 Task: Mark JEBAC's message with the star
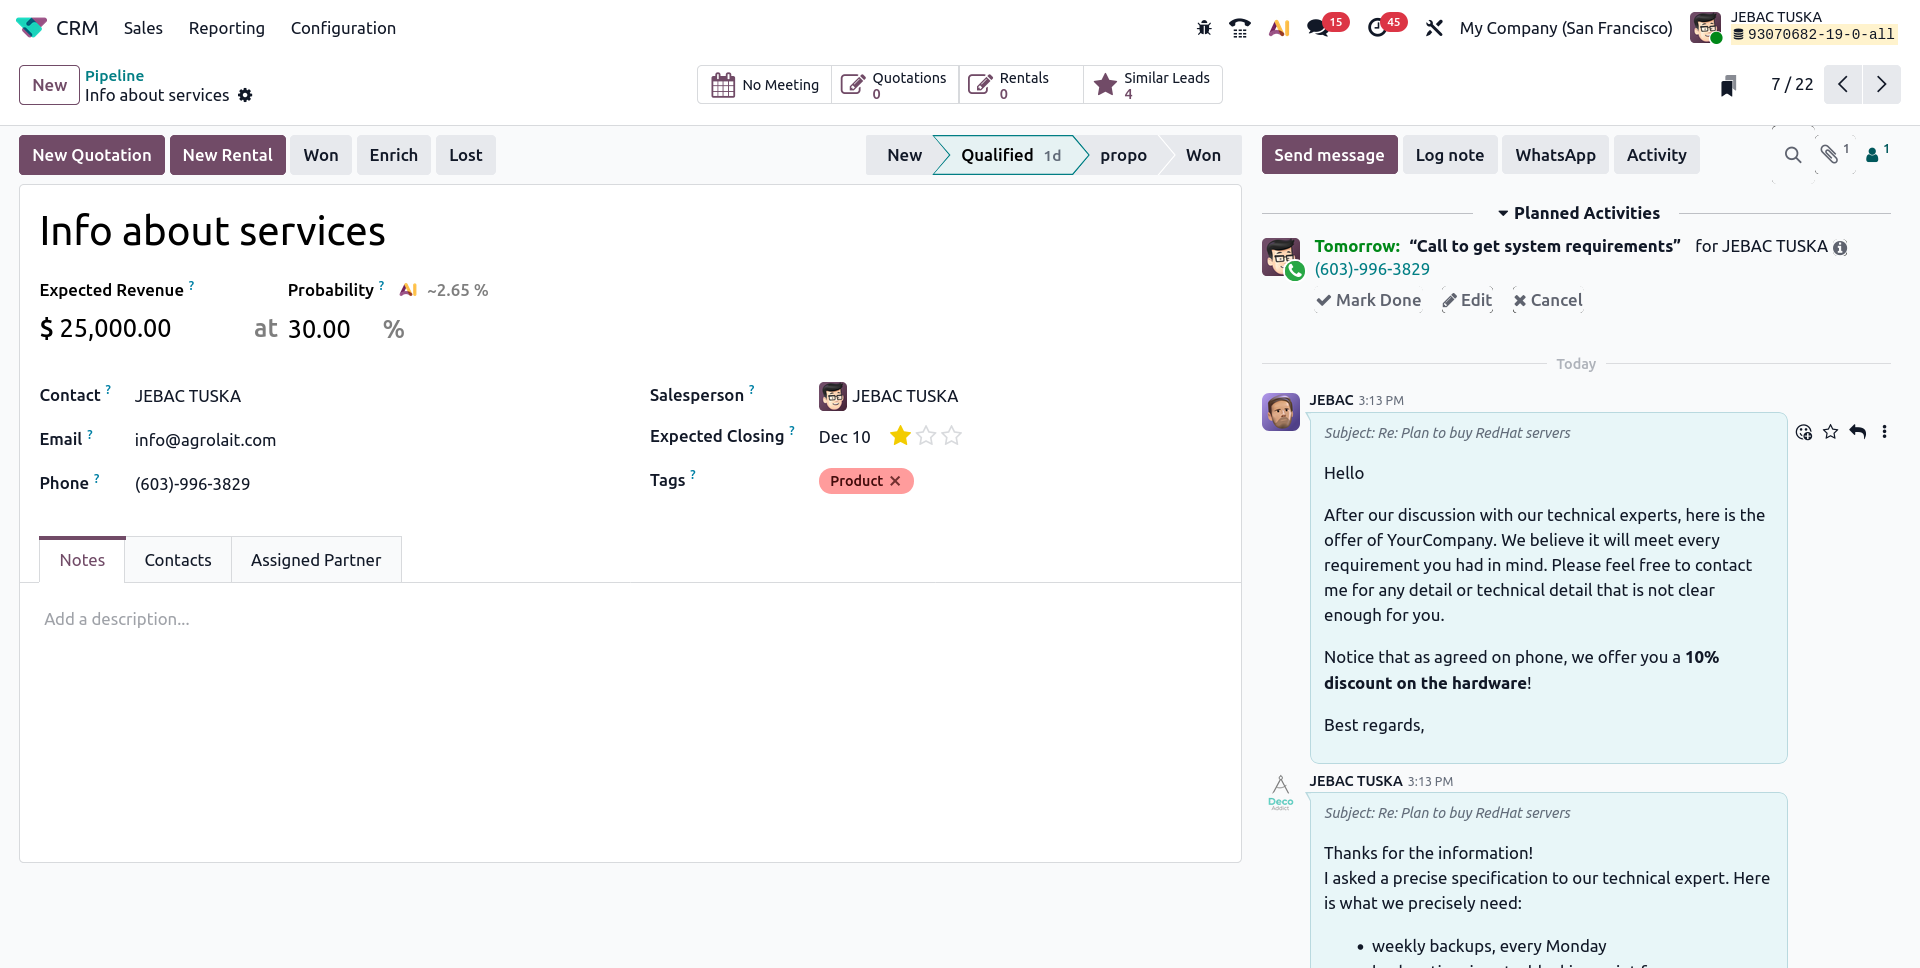tap(1830, 432)
